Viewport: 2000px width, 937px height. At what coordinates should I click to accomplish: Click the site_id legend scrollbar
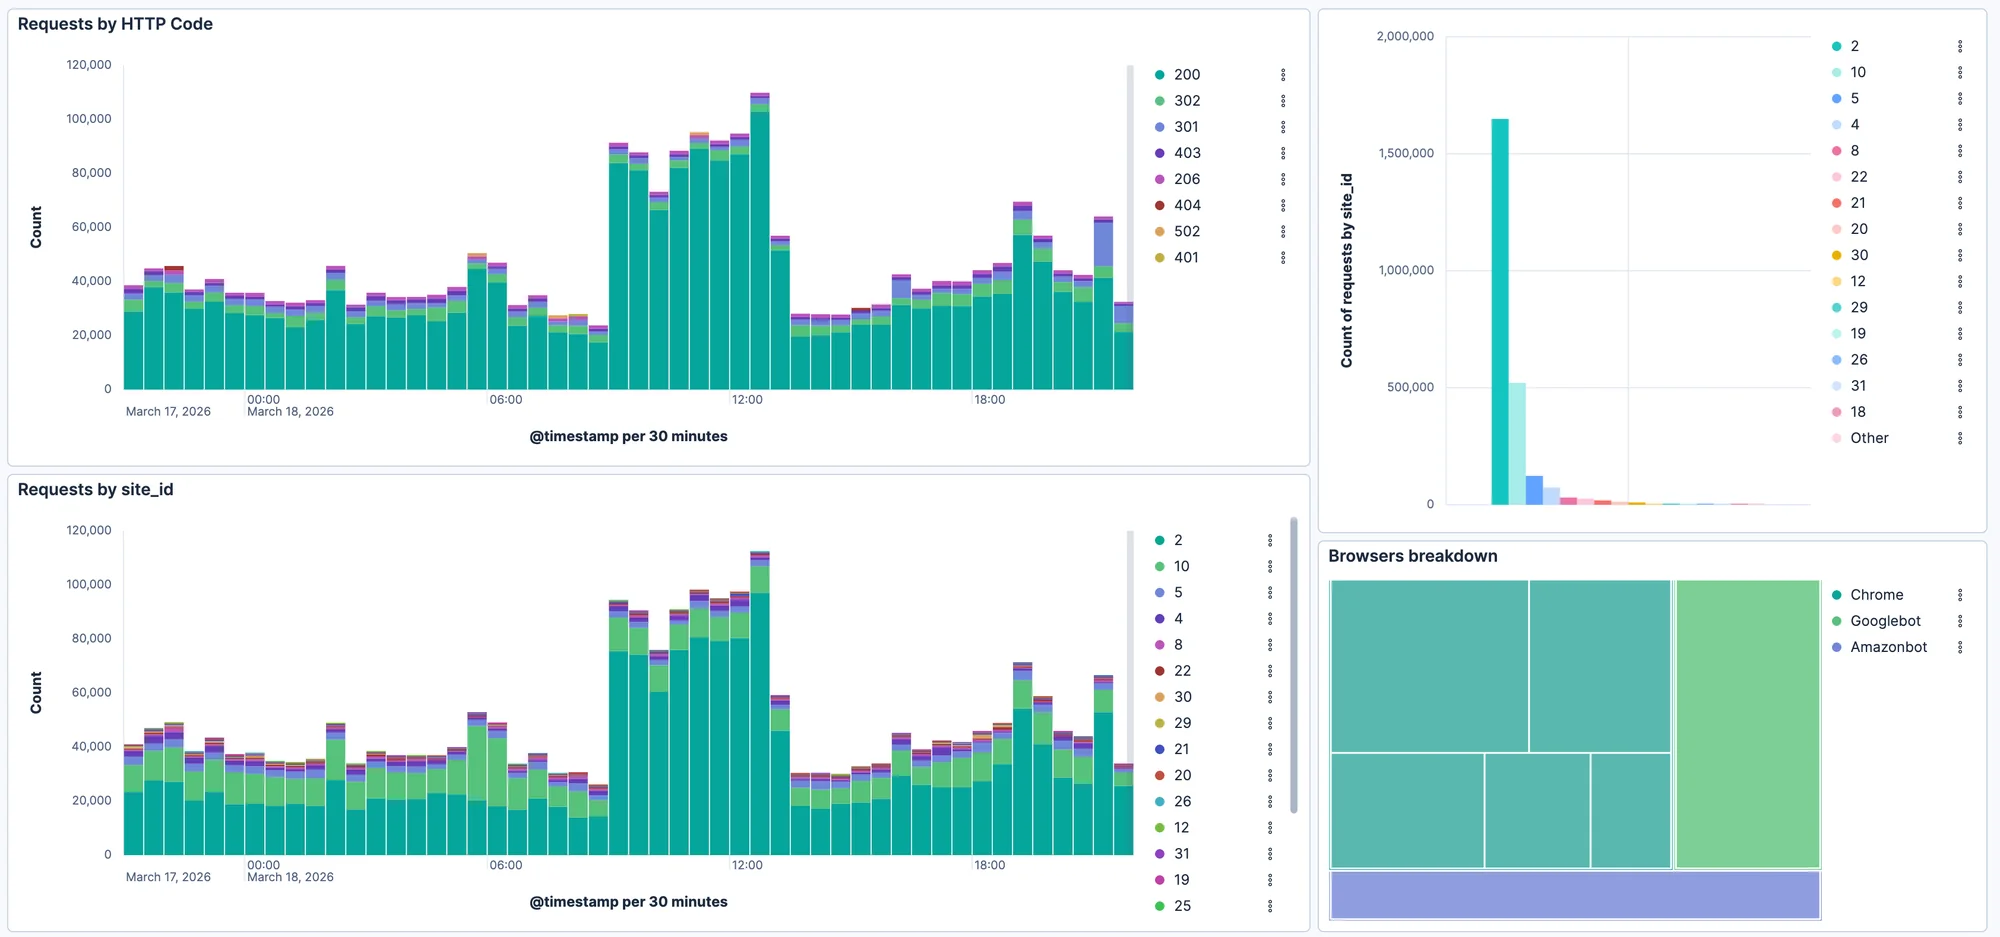coord(1293,665)
